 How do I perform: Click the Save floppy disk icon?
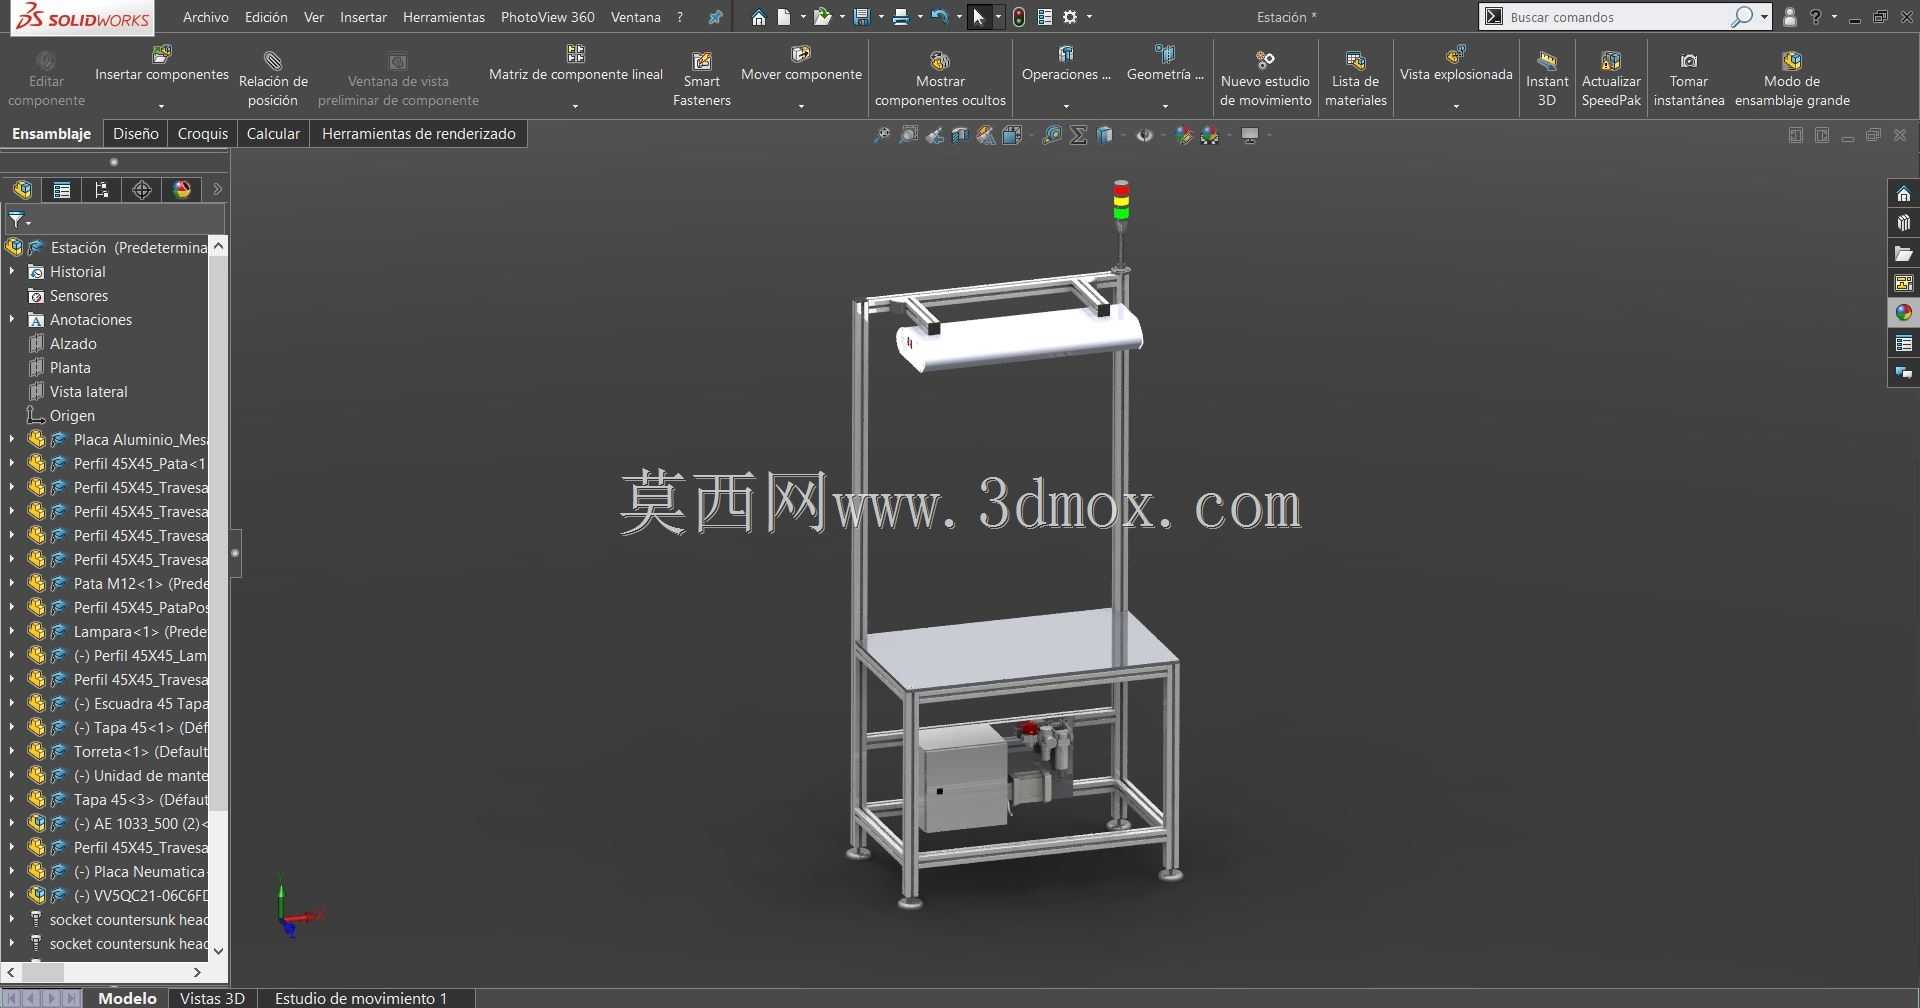click(x=861, y=17)
